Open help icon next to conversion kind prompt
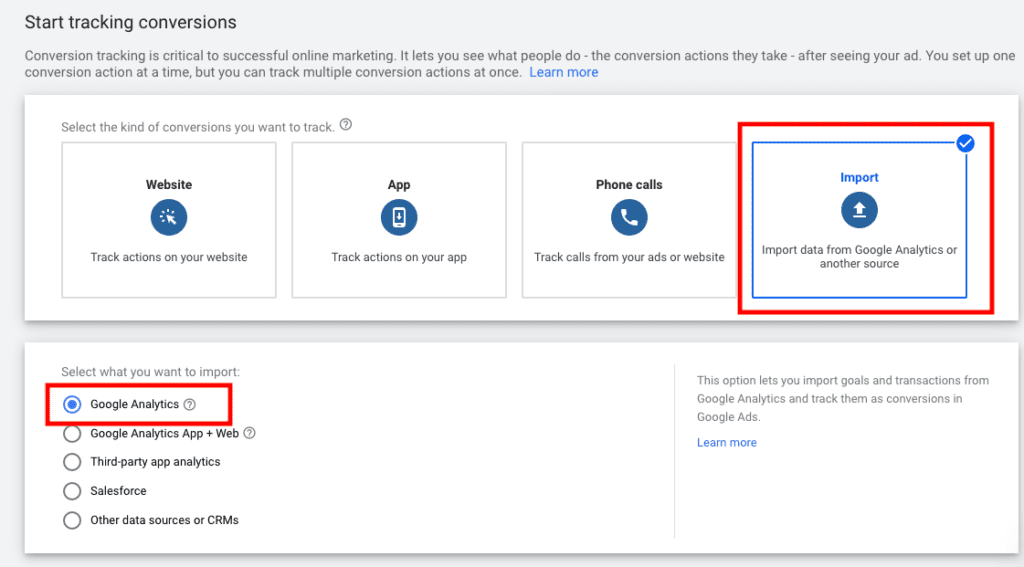Image resolution: width=1024 pixels, height=567 pixels. click(346, 125)
